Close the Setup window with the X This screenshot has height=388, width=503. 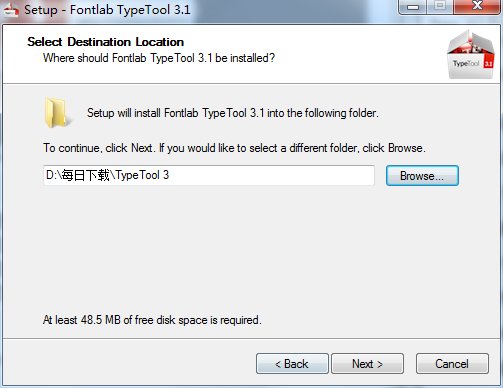(x=477, y=7)
